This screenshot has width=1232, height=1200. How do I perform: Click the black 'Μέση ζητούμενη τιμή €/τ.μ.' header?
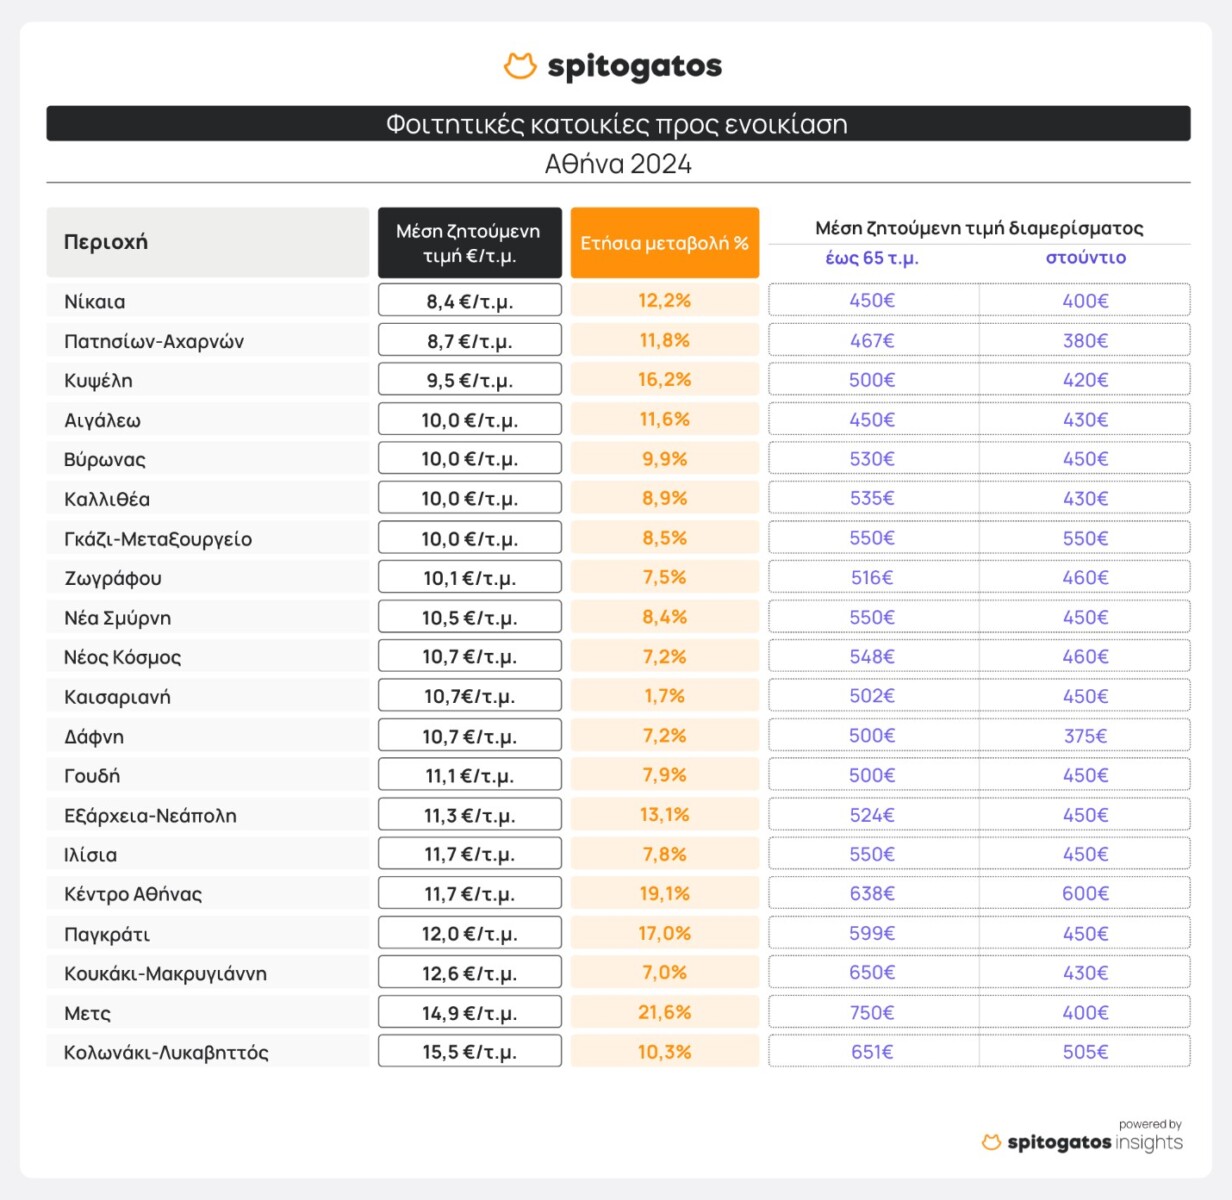coord(468,243)
